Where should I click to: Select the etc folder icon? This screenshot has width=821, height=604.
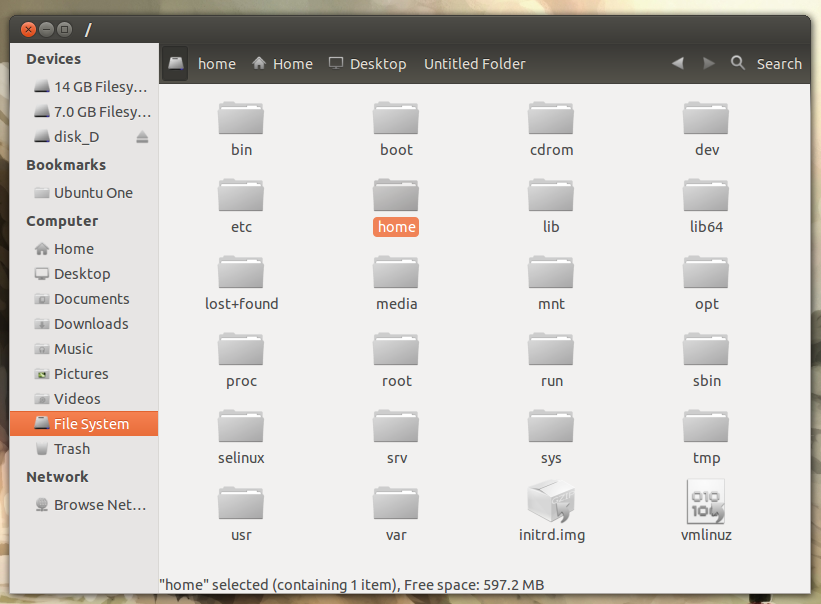pos(241,195)
